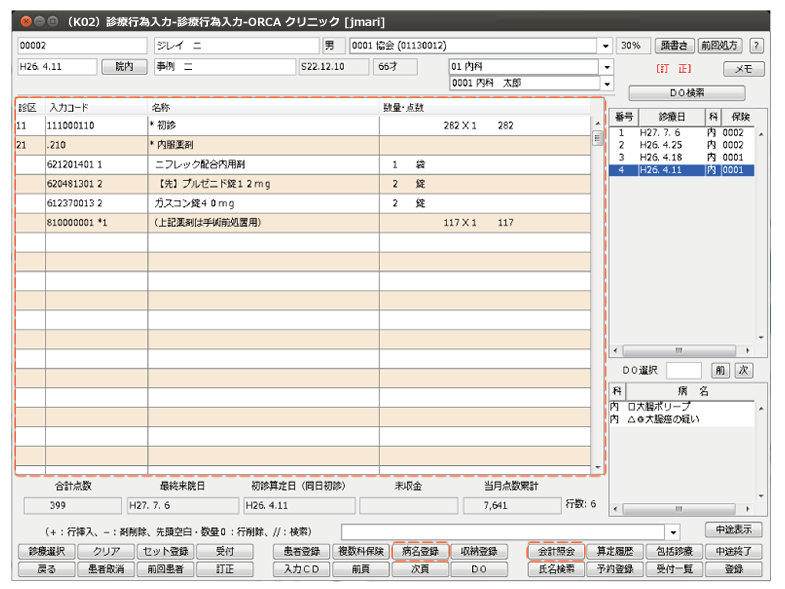The width and height of the screenshot is (785, 589).
Task: Click the 中途表示 button
Action: coord(733,529)
